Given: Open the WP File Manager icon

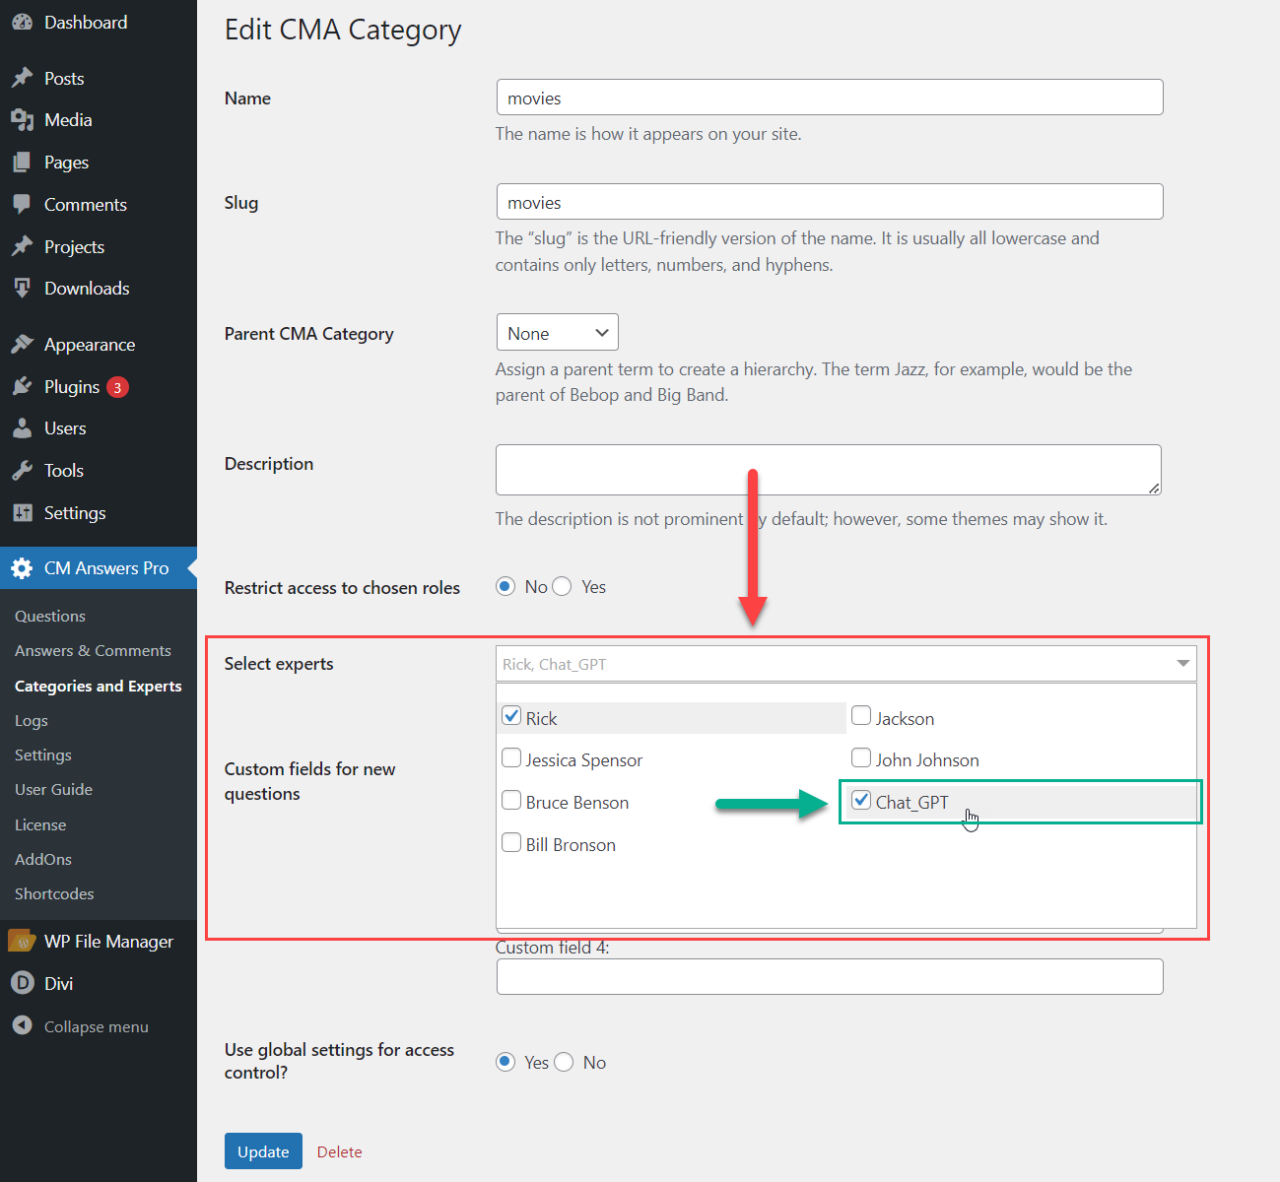Looking at the screenshot, I should point(22,940).
